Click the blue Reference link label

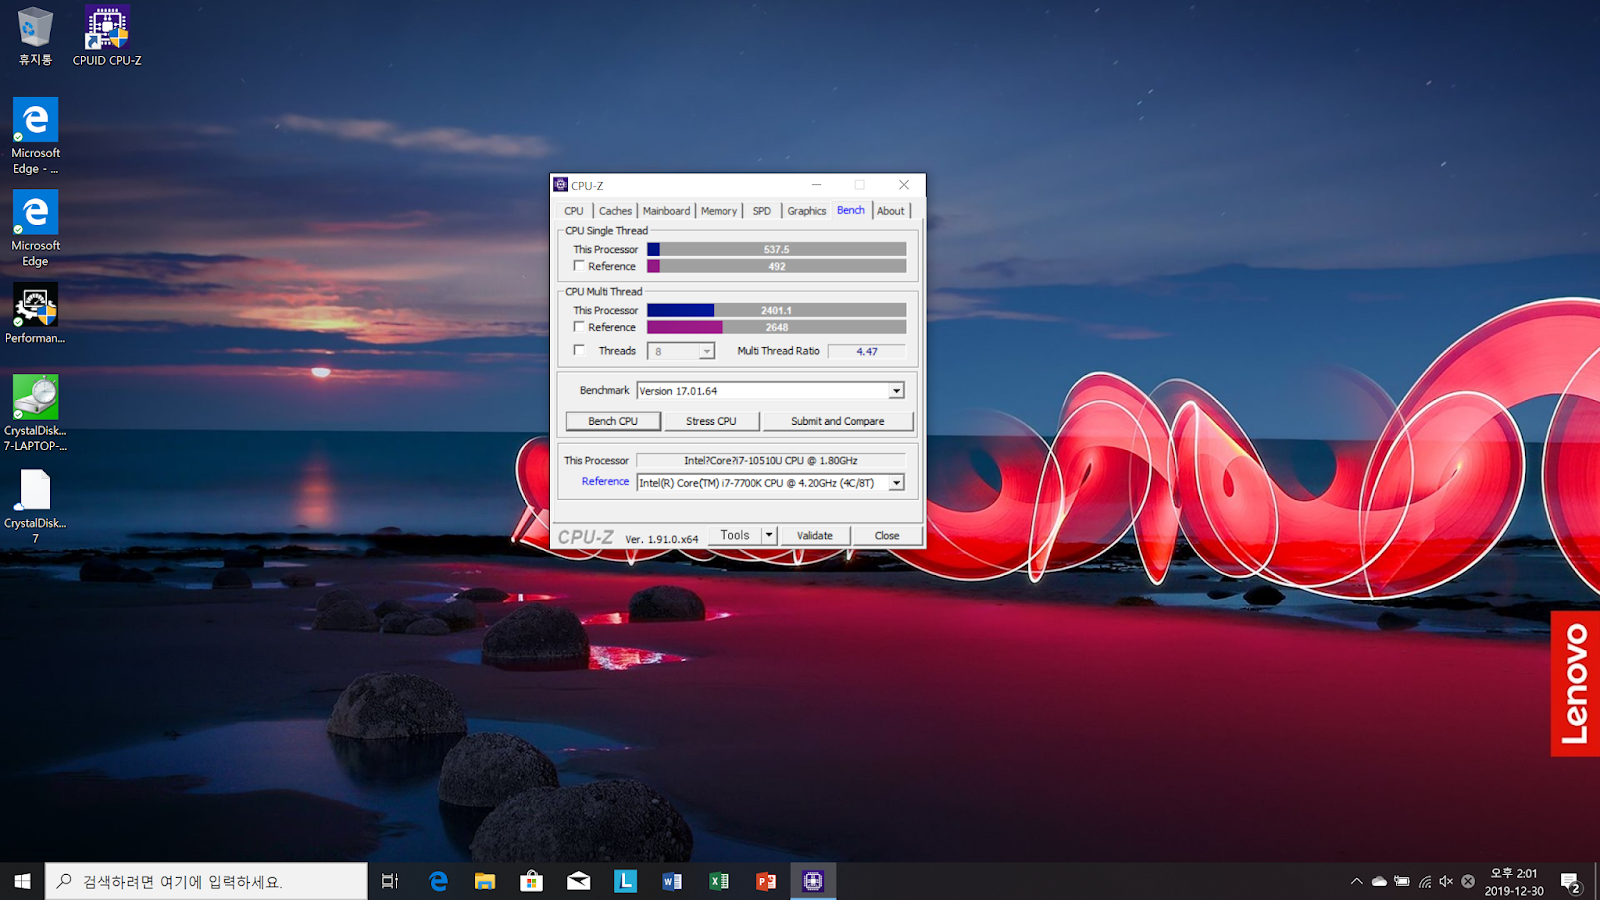[605, 481]
